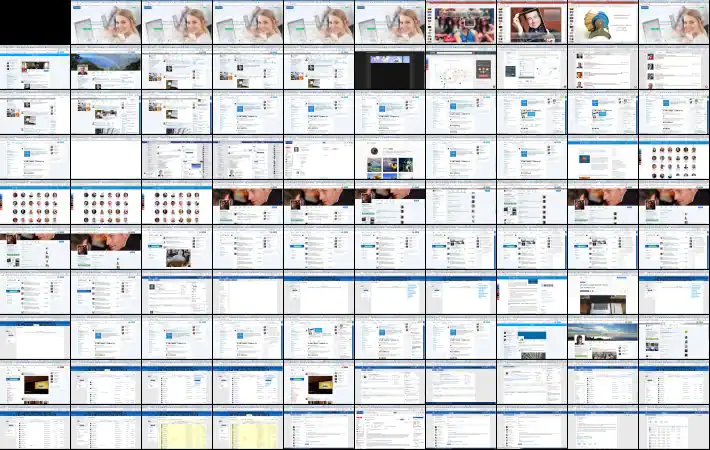
Task: Select the blue and gold helmet logo thumbnail
Action: coord(603,22)
